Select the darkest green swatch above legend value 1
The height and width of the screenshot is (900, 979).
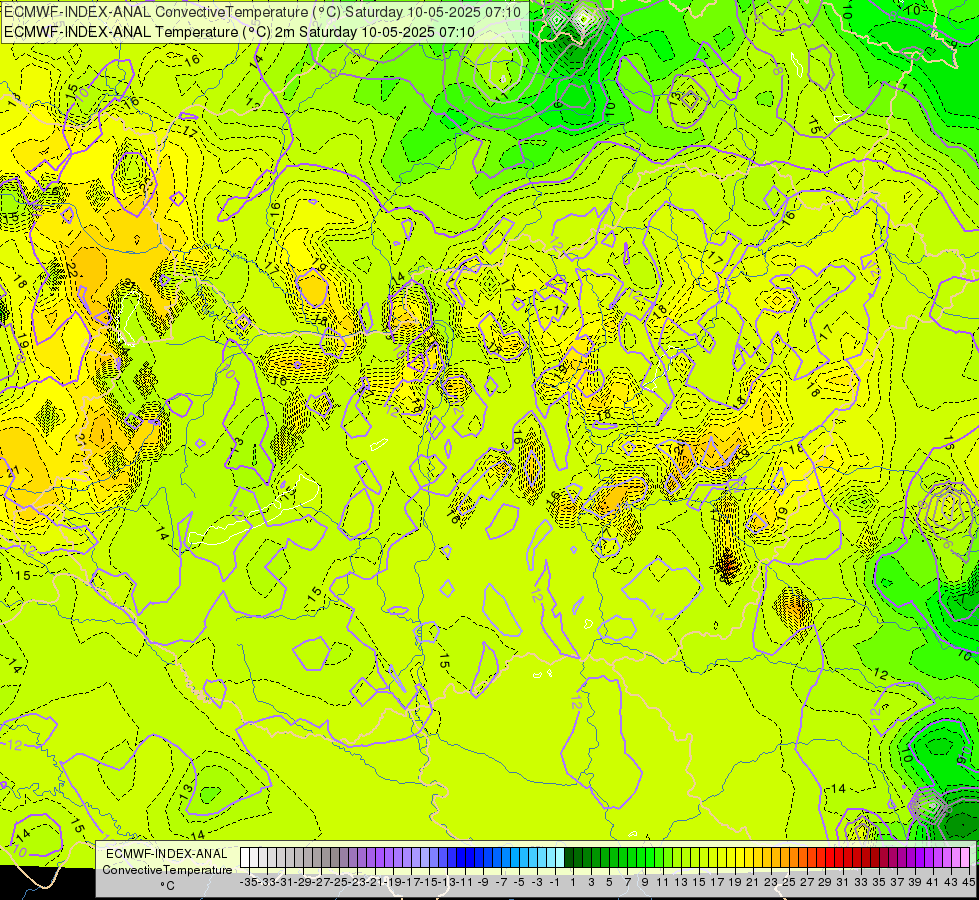pyautogui.click(x=569, y=858)
